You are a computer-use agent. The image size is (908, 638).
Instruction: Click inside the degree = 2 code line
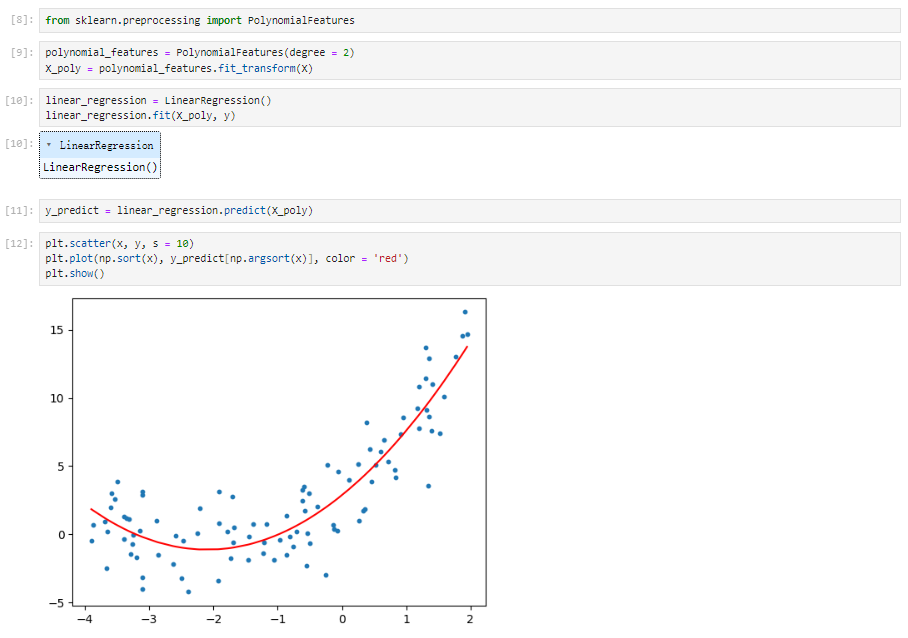pos(200,53)
